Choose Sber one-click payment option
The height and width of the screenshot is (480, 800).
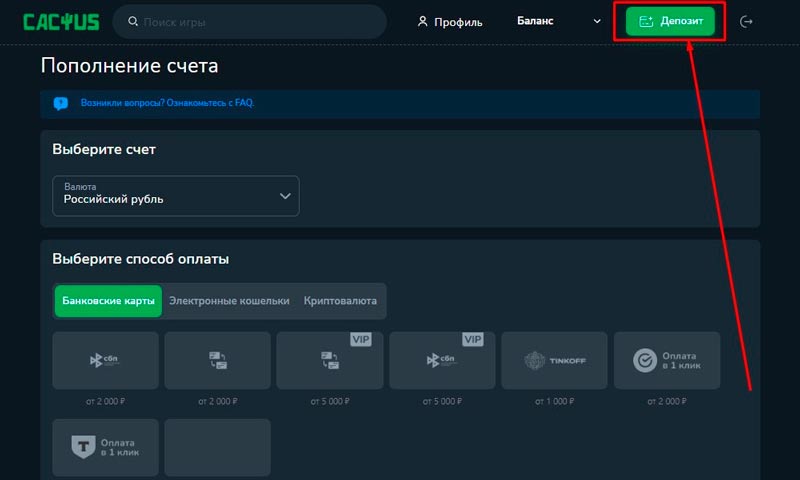coord(666,360)
